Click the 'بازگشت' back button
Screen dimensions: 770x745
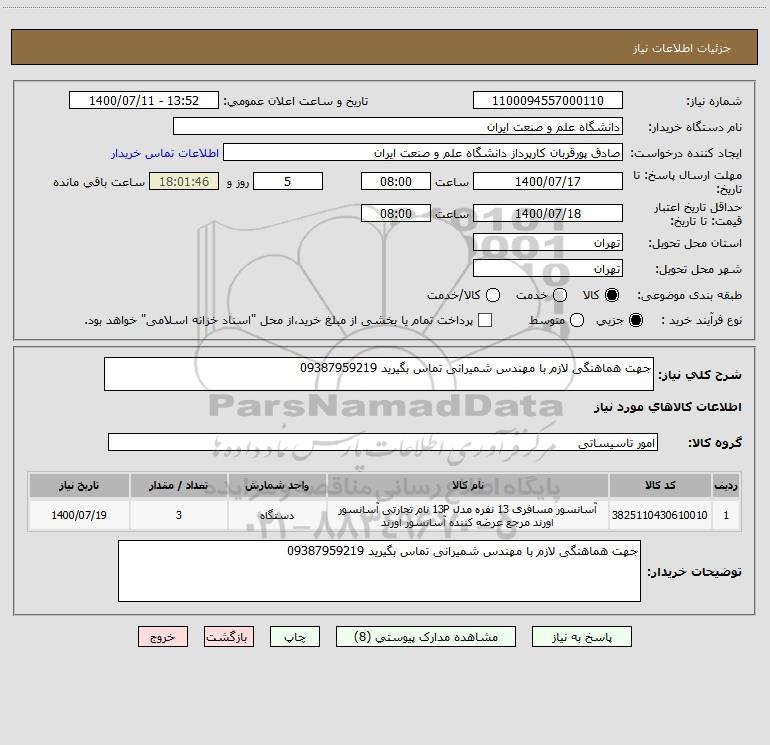(x=229, y=637)
